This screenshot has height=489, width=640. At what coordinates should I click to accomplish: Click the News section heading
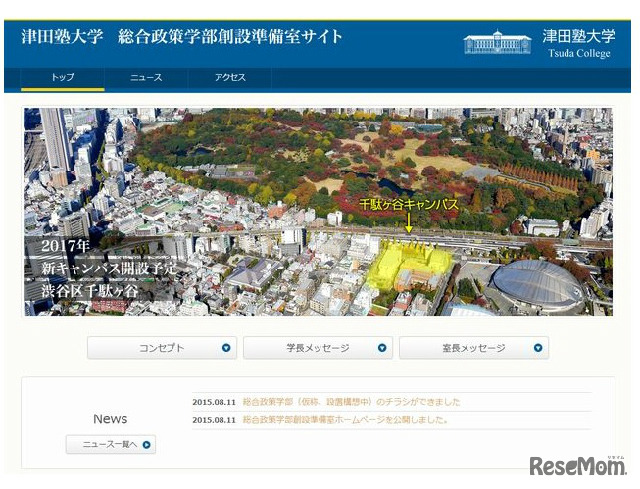tap(110, 419)
